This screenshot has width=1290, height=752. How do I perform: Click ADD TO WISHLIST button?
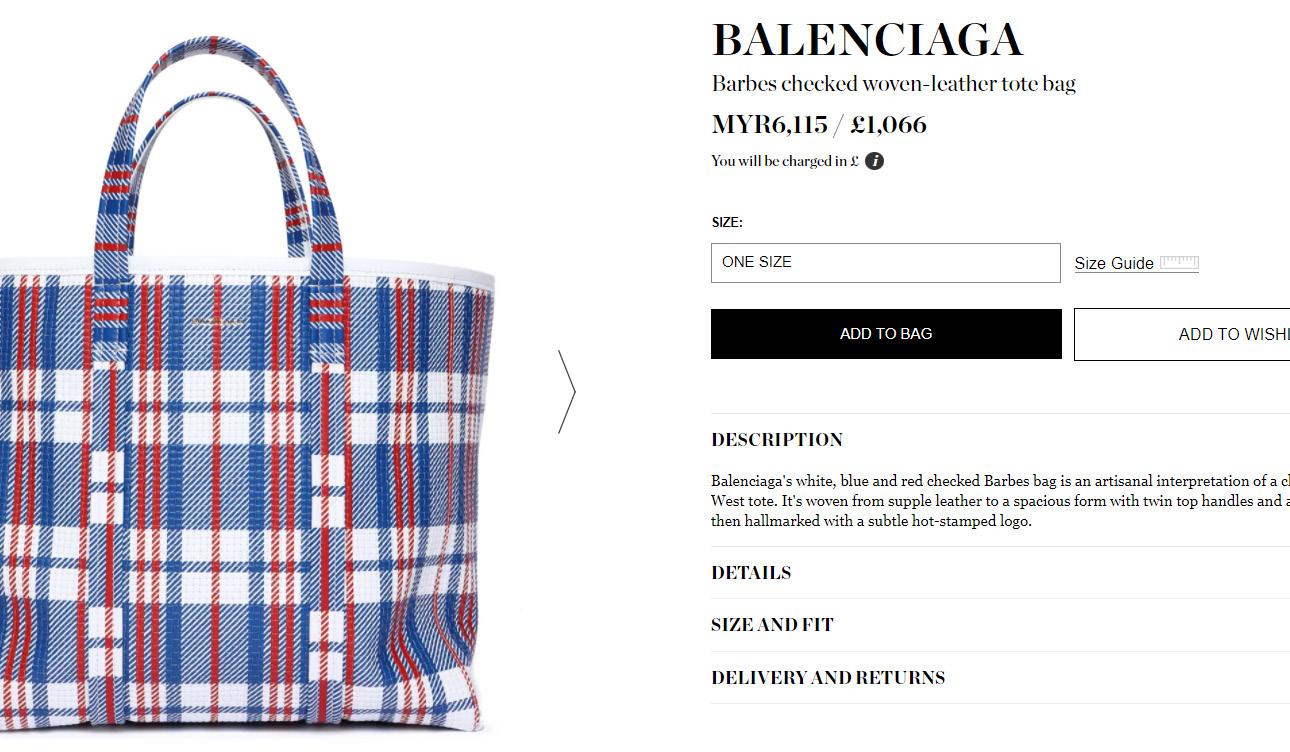point(1182,334)
